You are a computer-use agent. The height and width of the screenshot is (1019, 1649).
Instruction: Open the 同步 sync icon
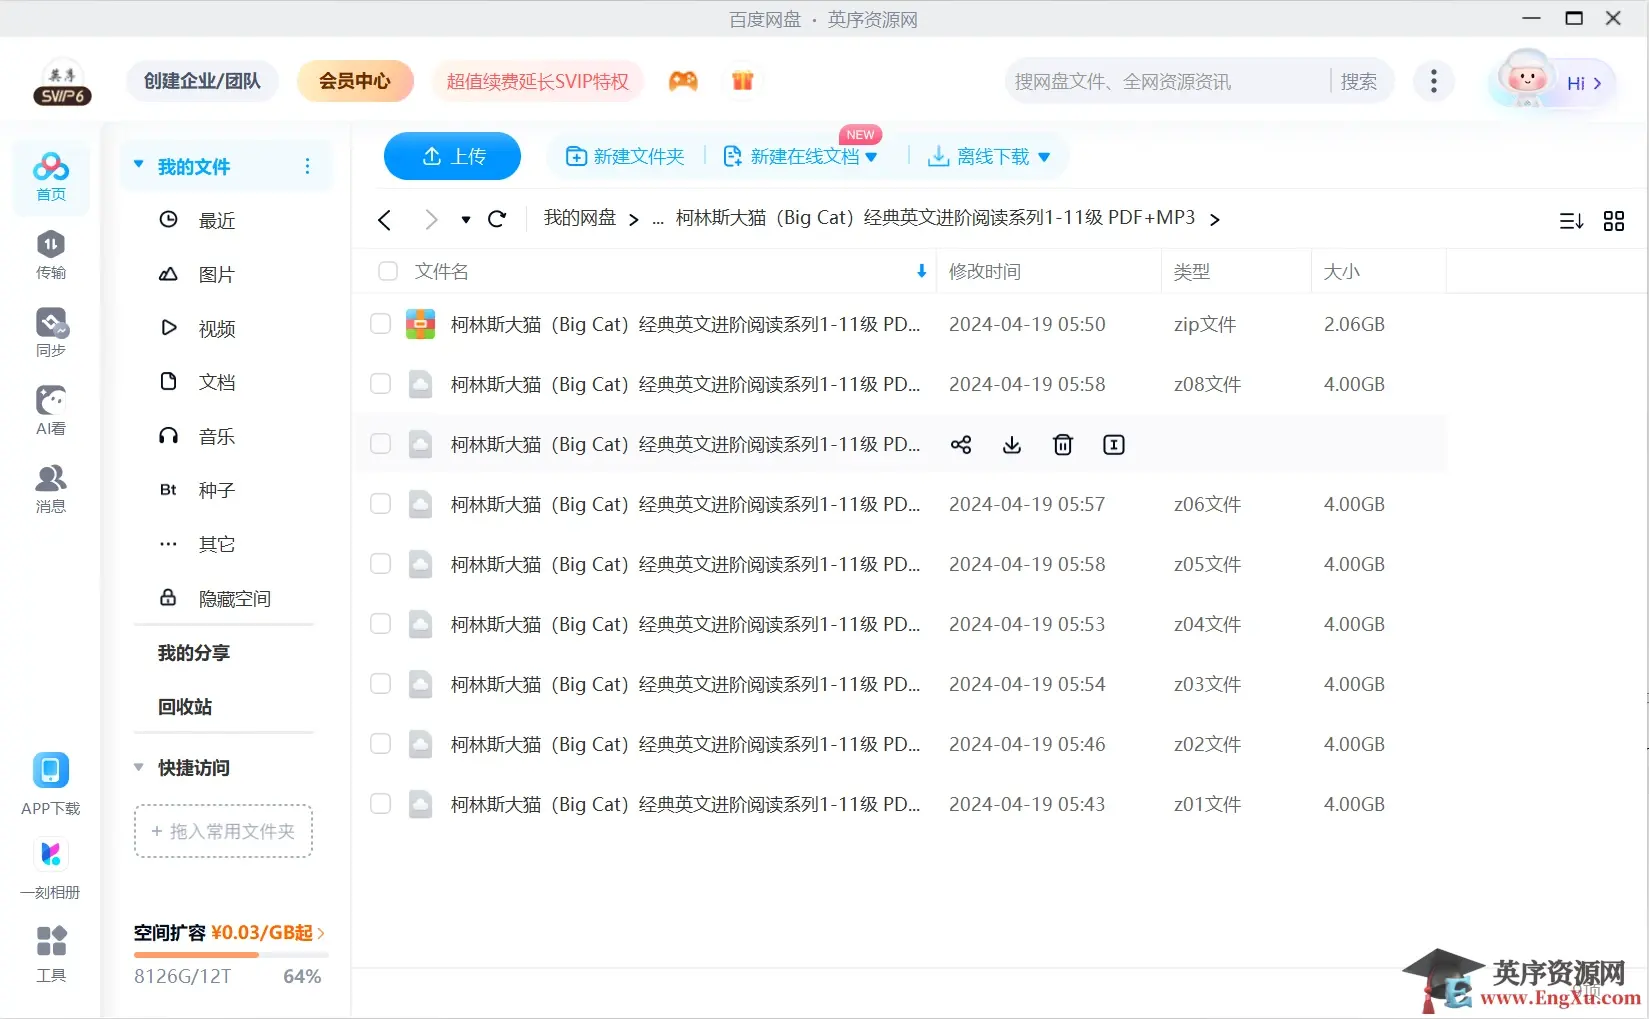coord(51,333)
